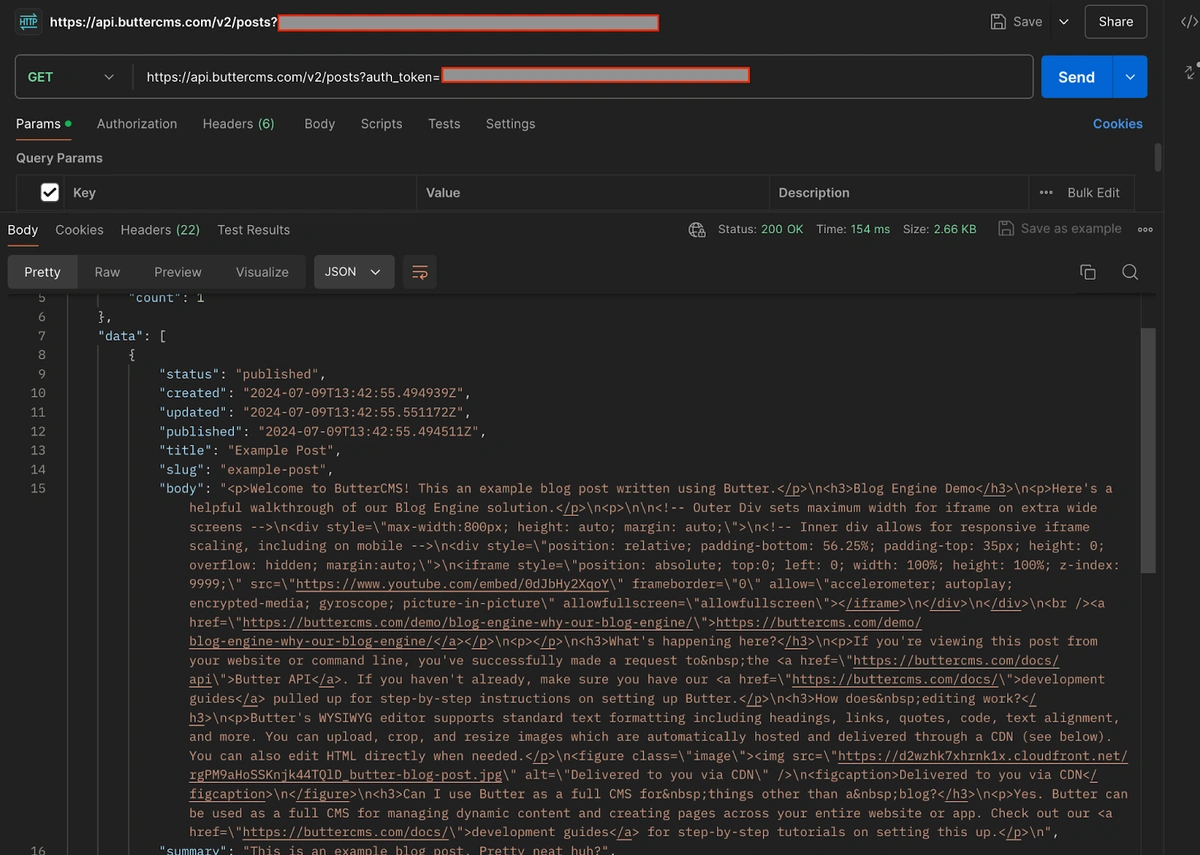Click the Query Params heading
This screenshot has height=855, width=1200.
point(59,158)
